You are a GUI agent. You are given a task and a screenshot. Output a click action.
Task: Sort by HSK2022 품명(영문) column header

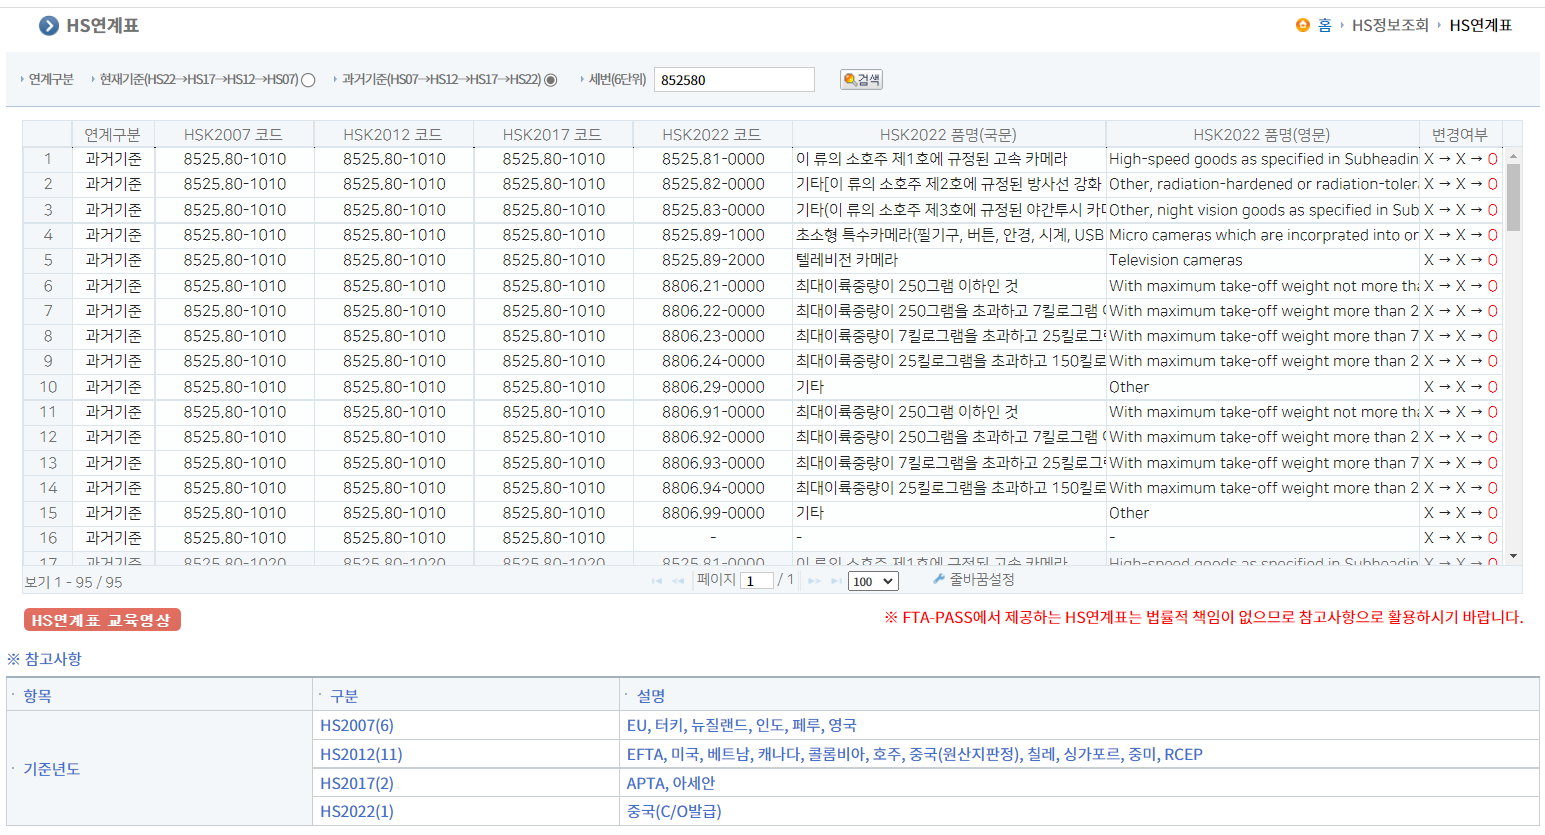1262,134
